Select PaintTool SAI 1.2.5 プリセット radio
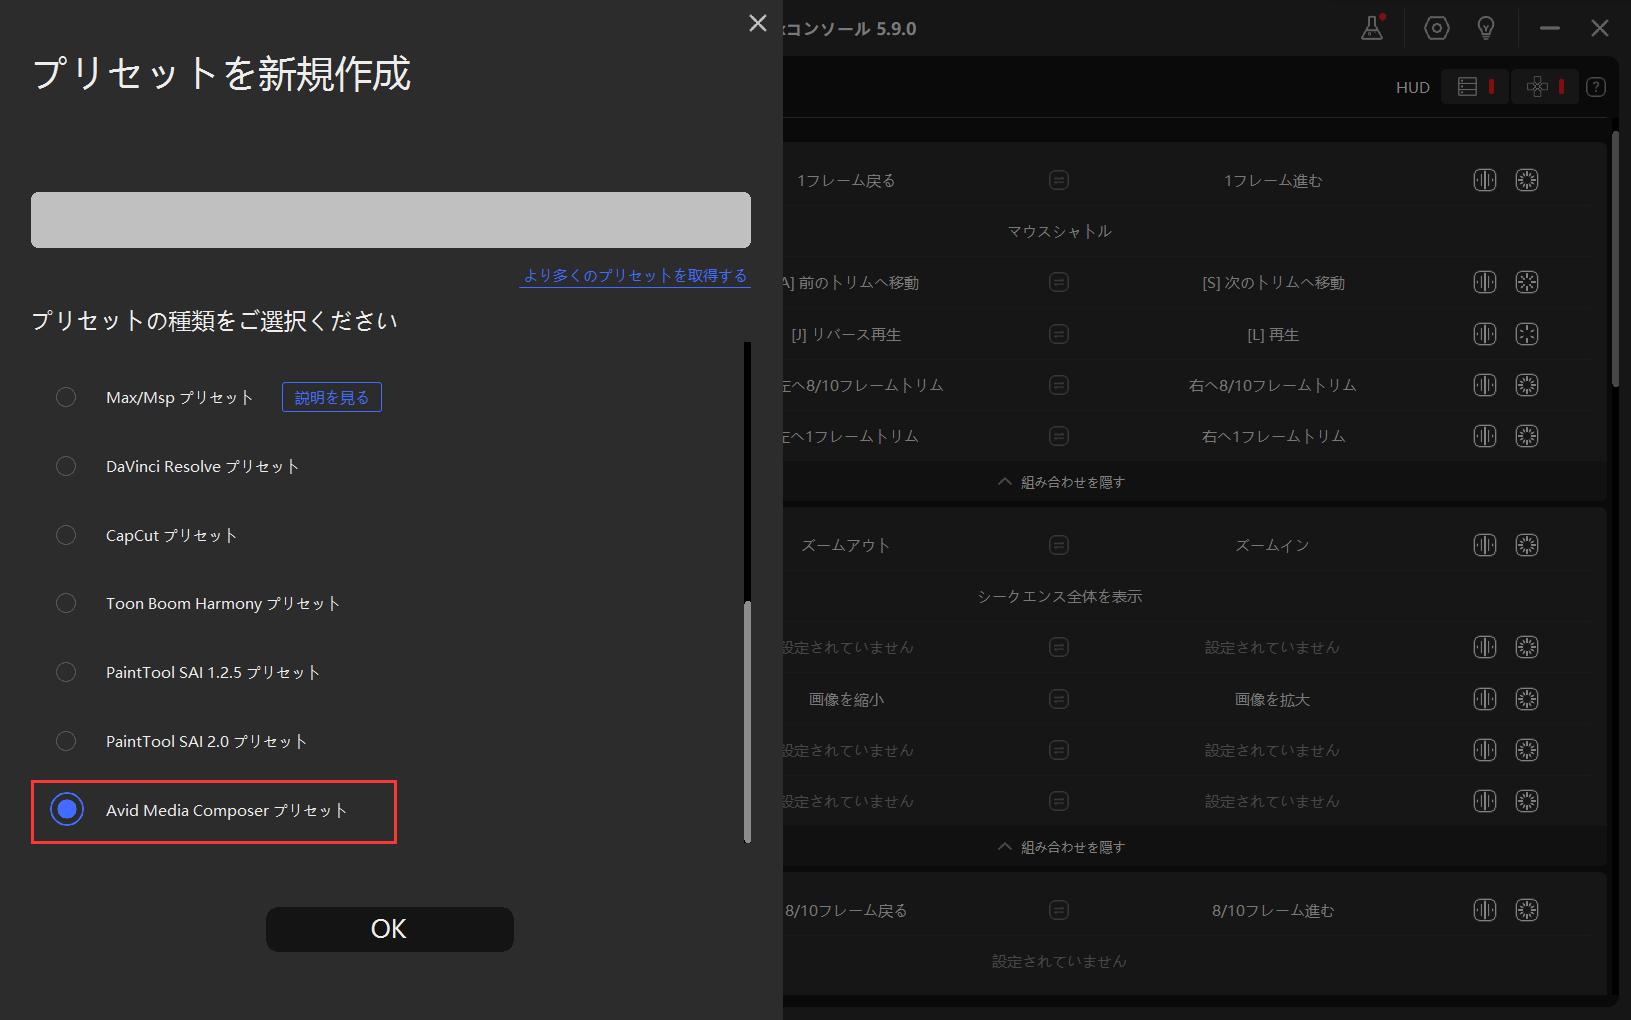Viewport: 1631px width, 1020px height. tap(66, 672)
